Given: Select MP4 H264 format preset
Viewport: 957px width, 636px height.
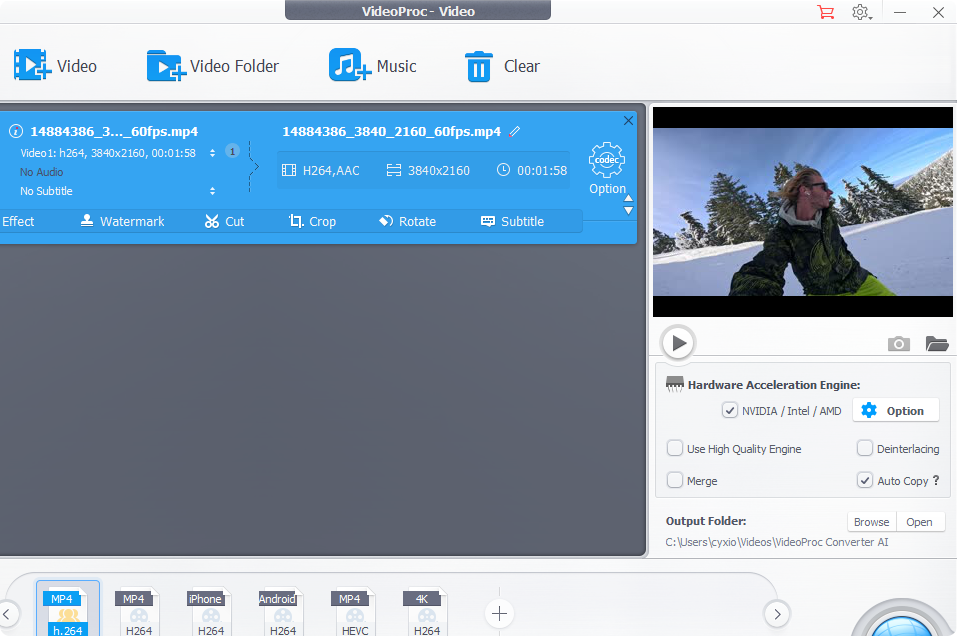Looking at the screenshot, I should tap(137, 612).
